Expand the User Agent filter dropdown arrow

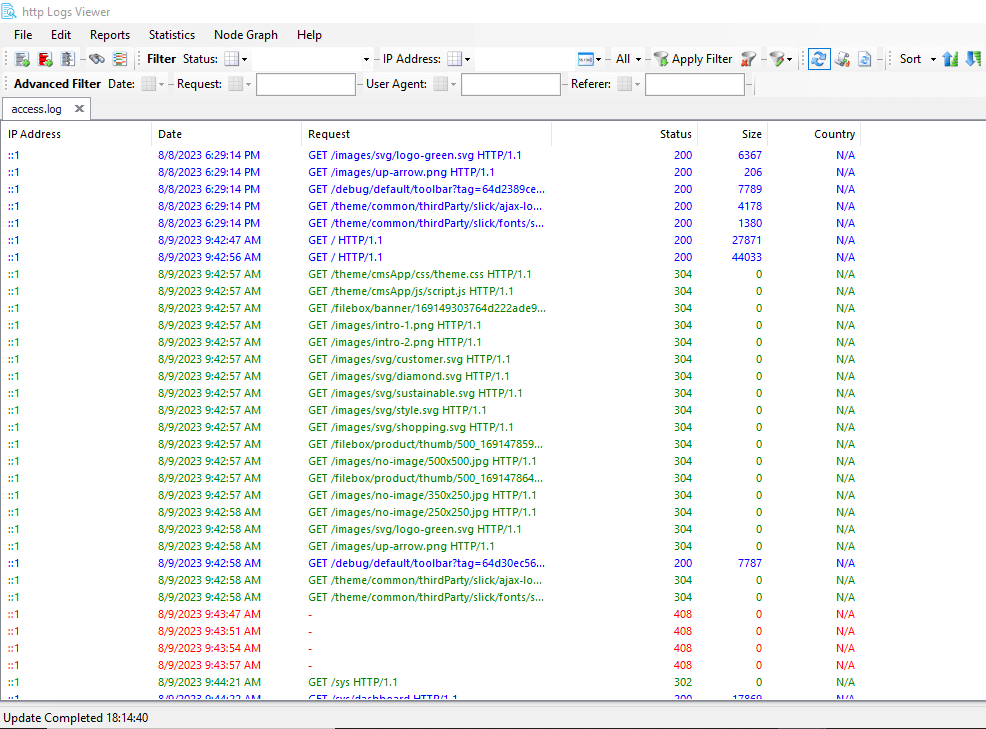(453, 84)
